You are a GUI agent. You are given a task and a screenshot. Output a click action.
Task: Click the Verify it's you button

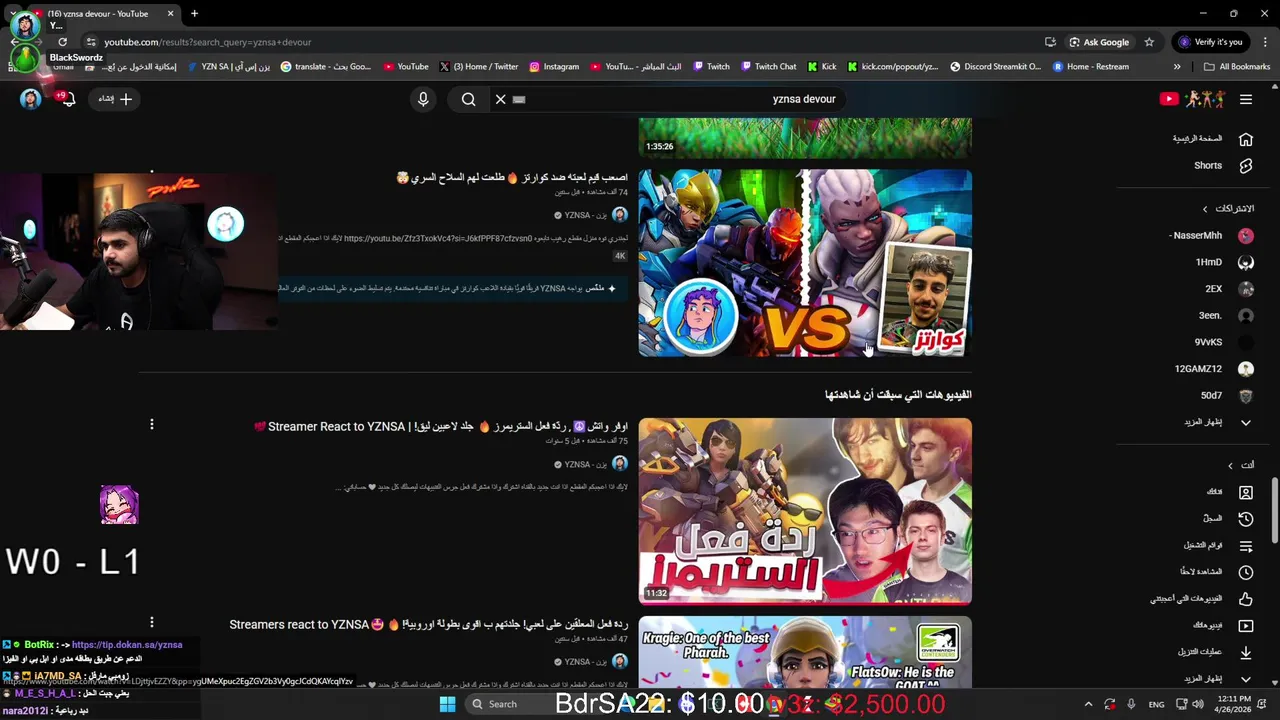tap(1210, 42)
